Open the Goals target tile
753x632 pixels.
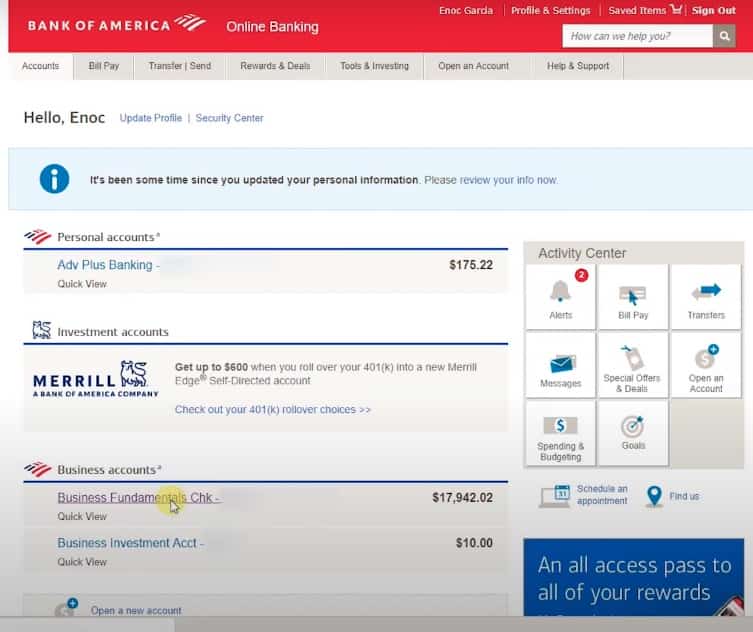pyautogui.click(x=633, y=434)
